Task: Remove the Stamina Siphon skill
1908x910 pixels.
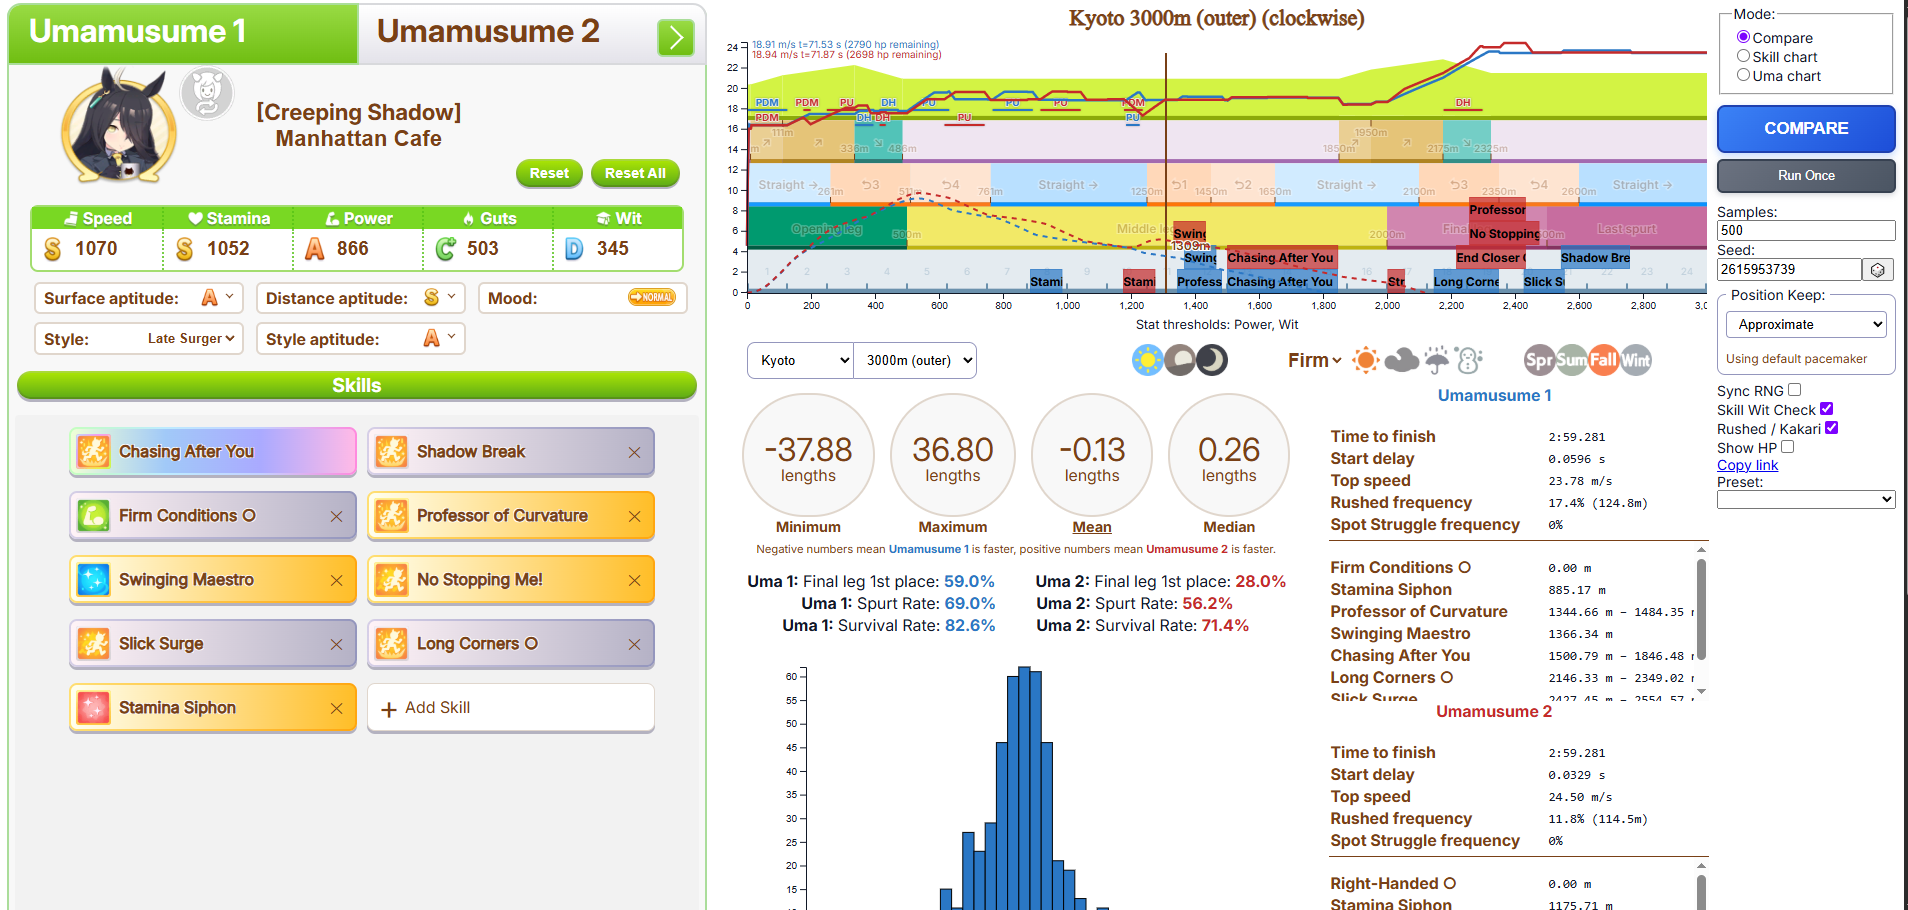Action: (x=336, y=709)
